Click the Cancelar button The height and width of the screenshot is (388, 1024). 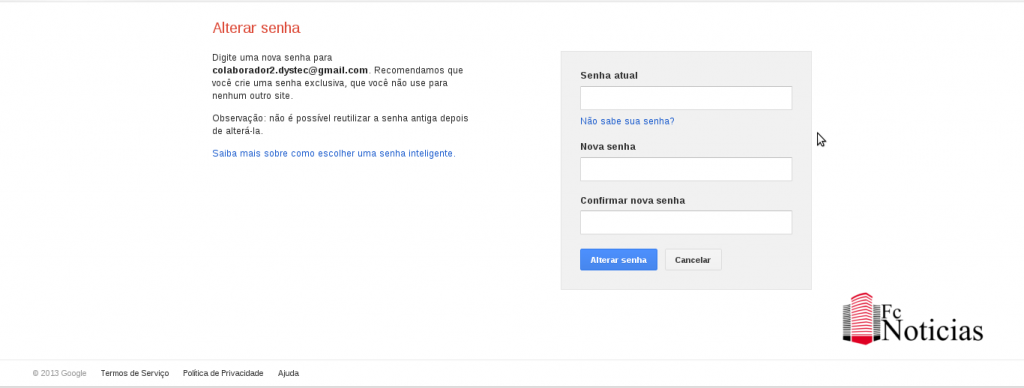[693, 259]
